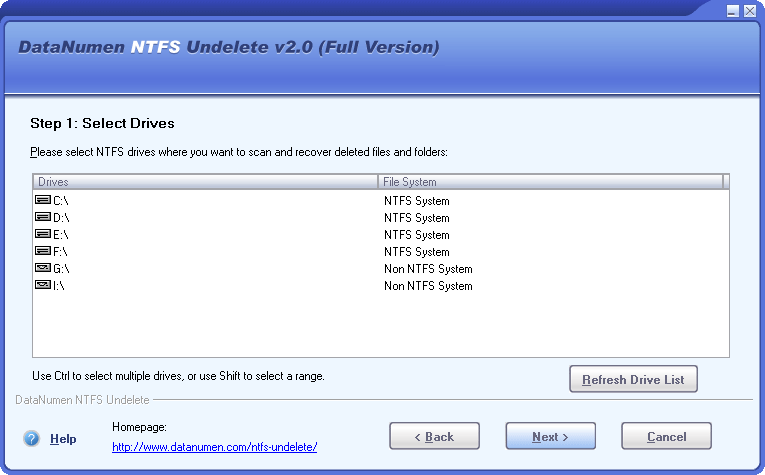Click Non NTFS System in I:\ row
Viewport: 765px width, 475px height.
pyautogui.click(x=428, y=286)
